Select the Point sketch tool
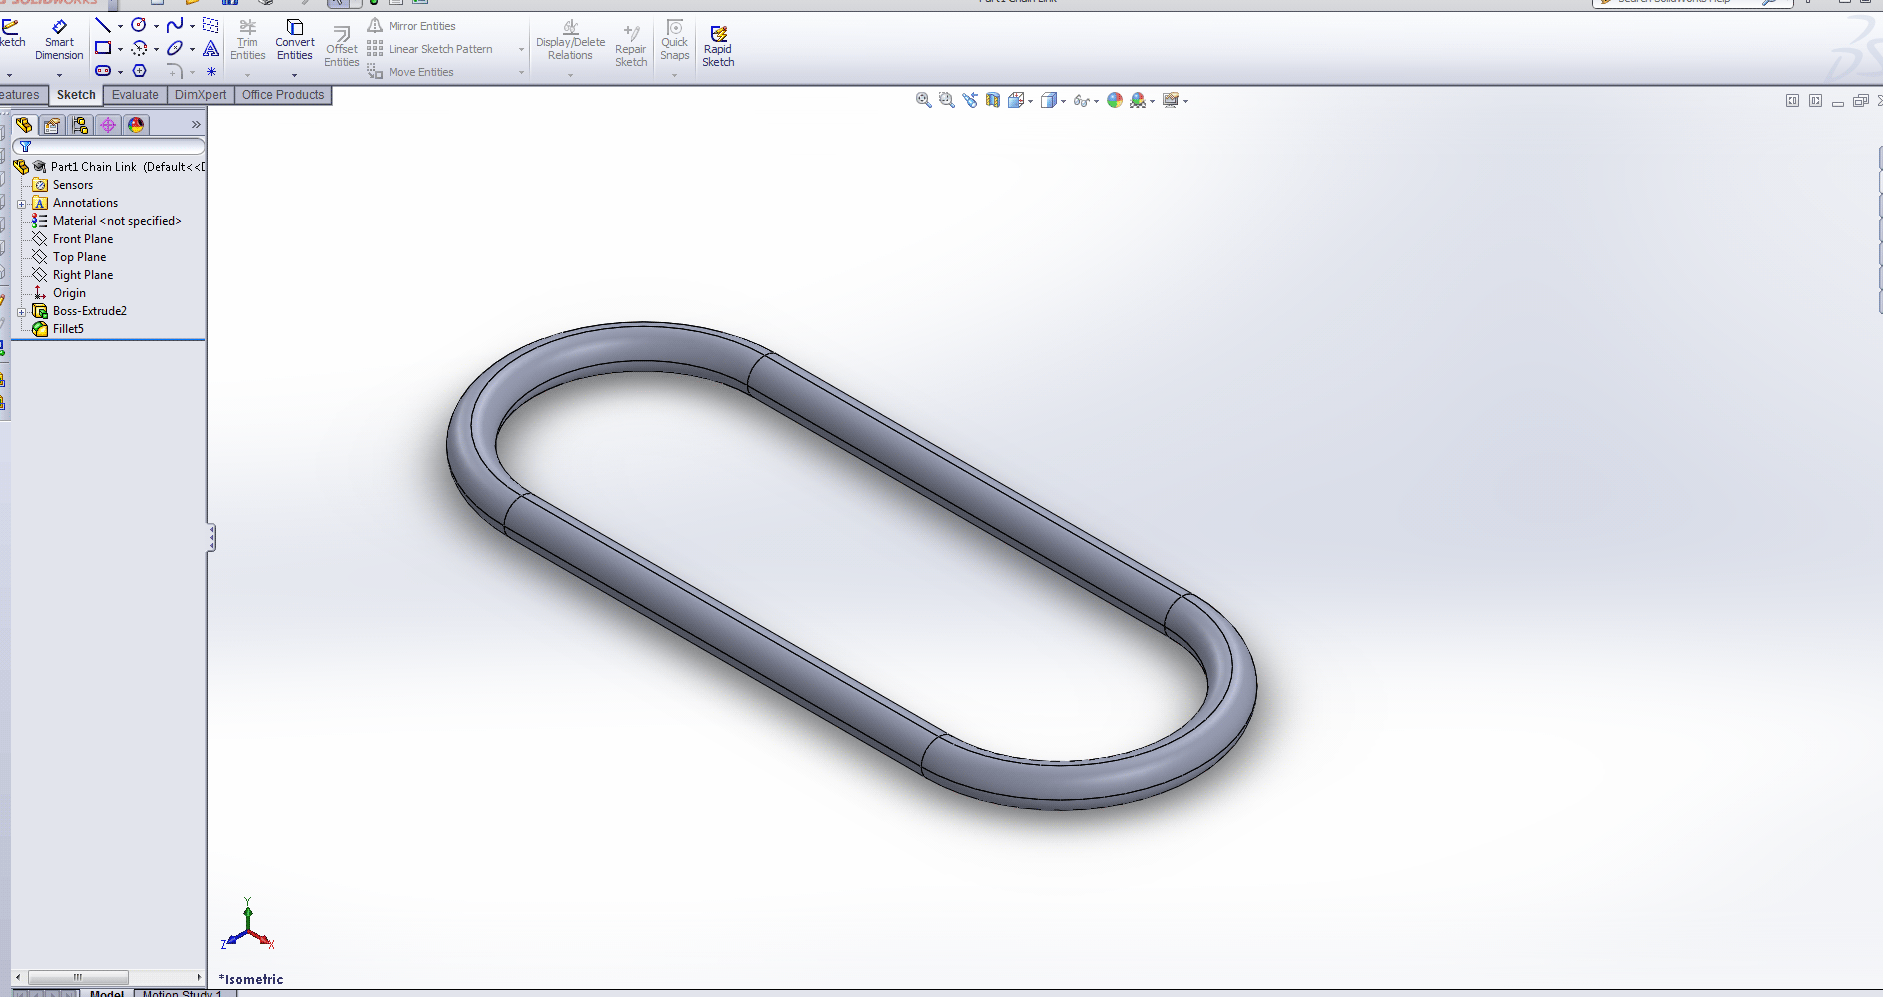 211,71
